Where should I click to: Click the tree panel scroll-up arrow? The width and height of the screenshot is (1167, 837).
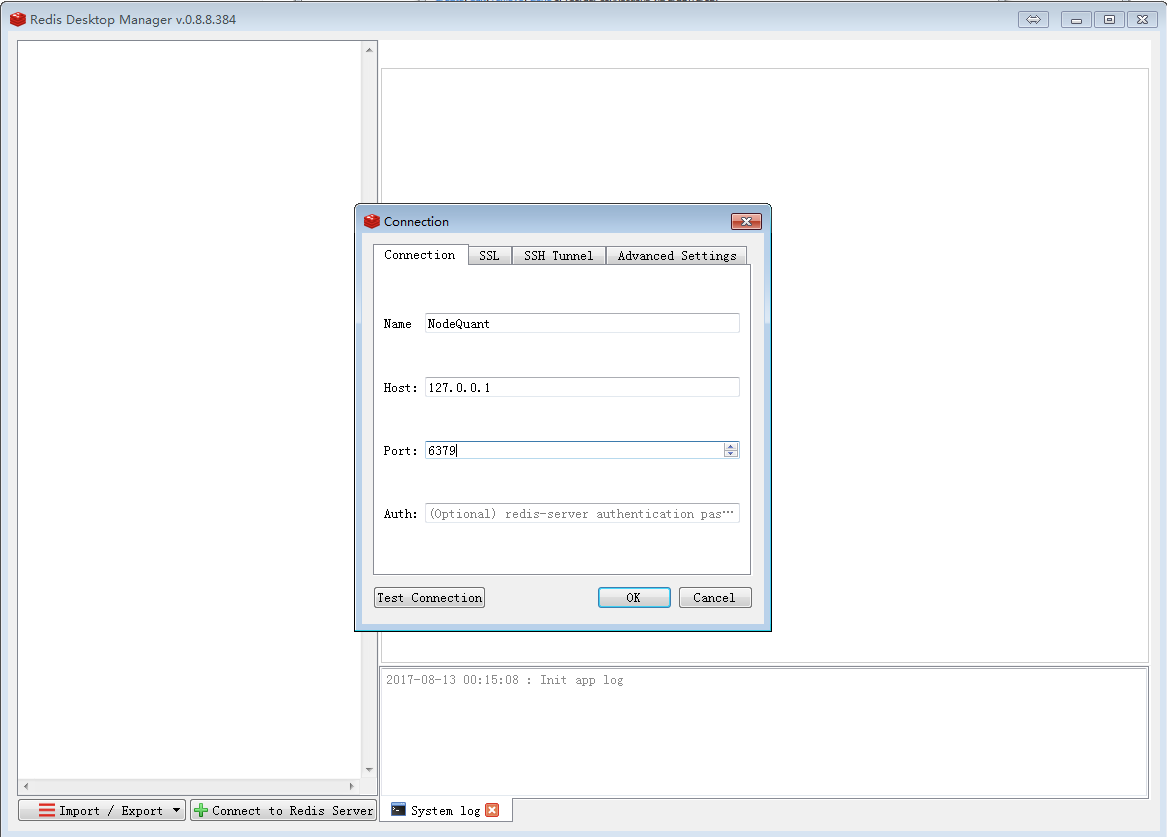point(369,50)
